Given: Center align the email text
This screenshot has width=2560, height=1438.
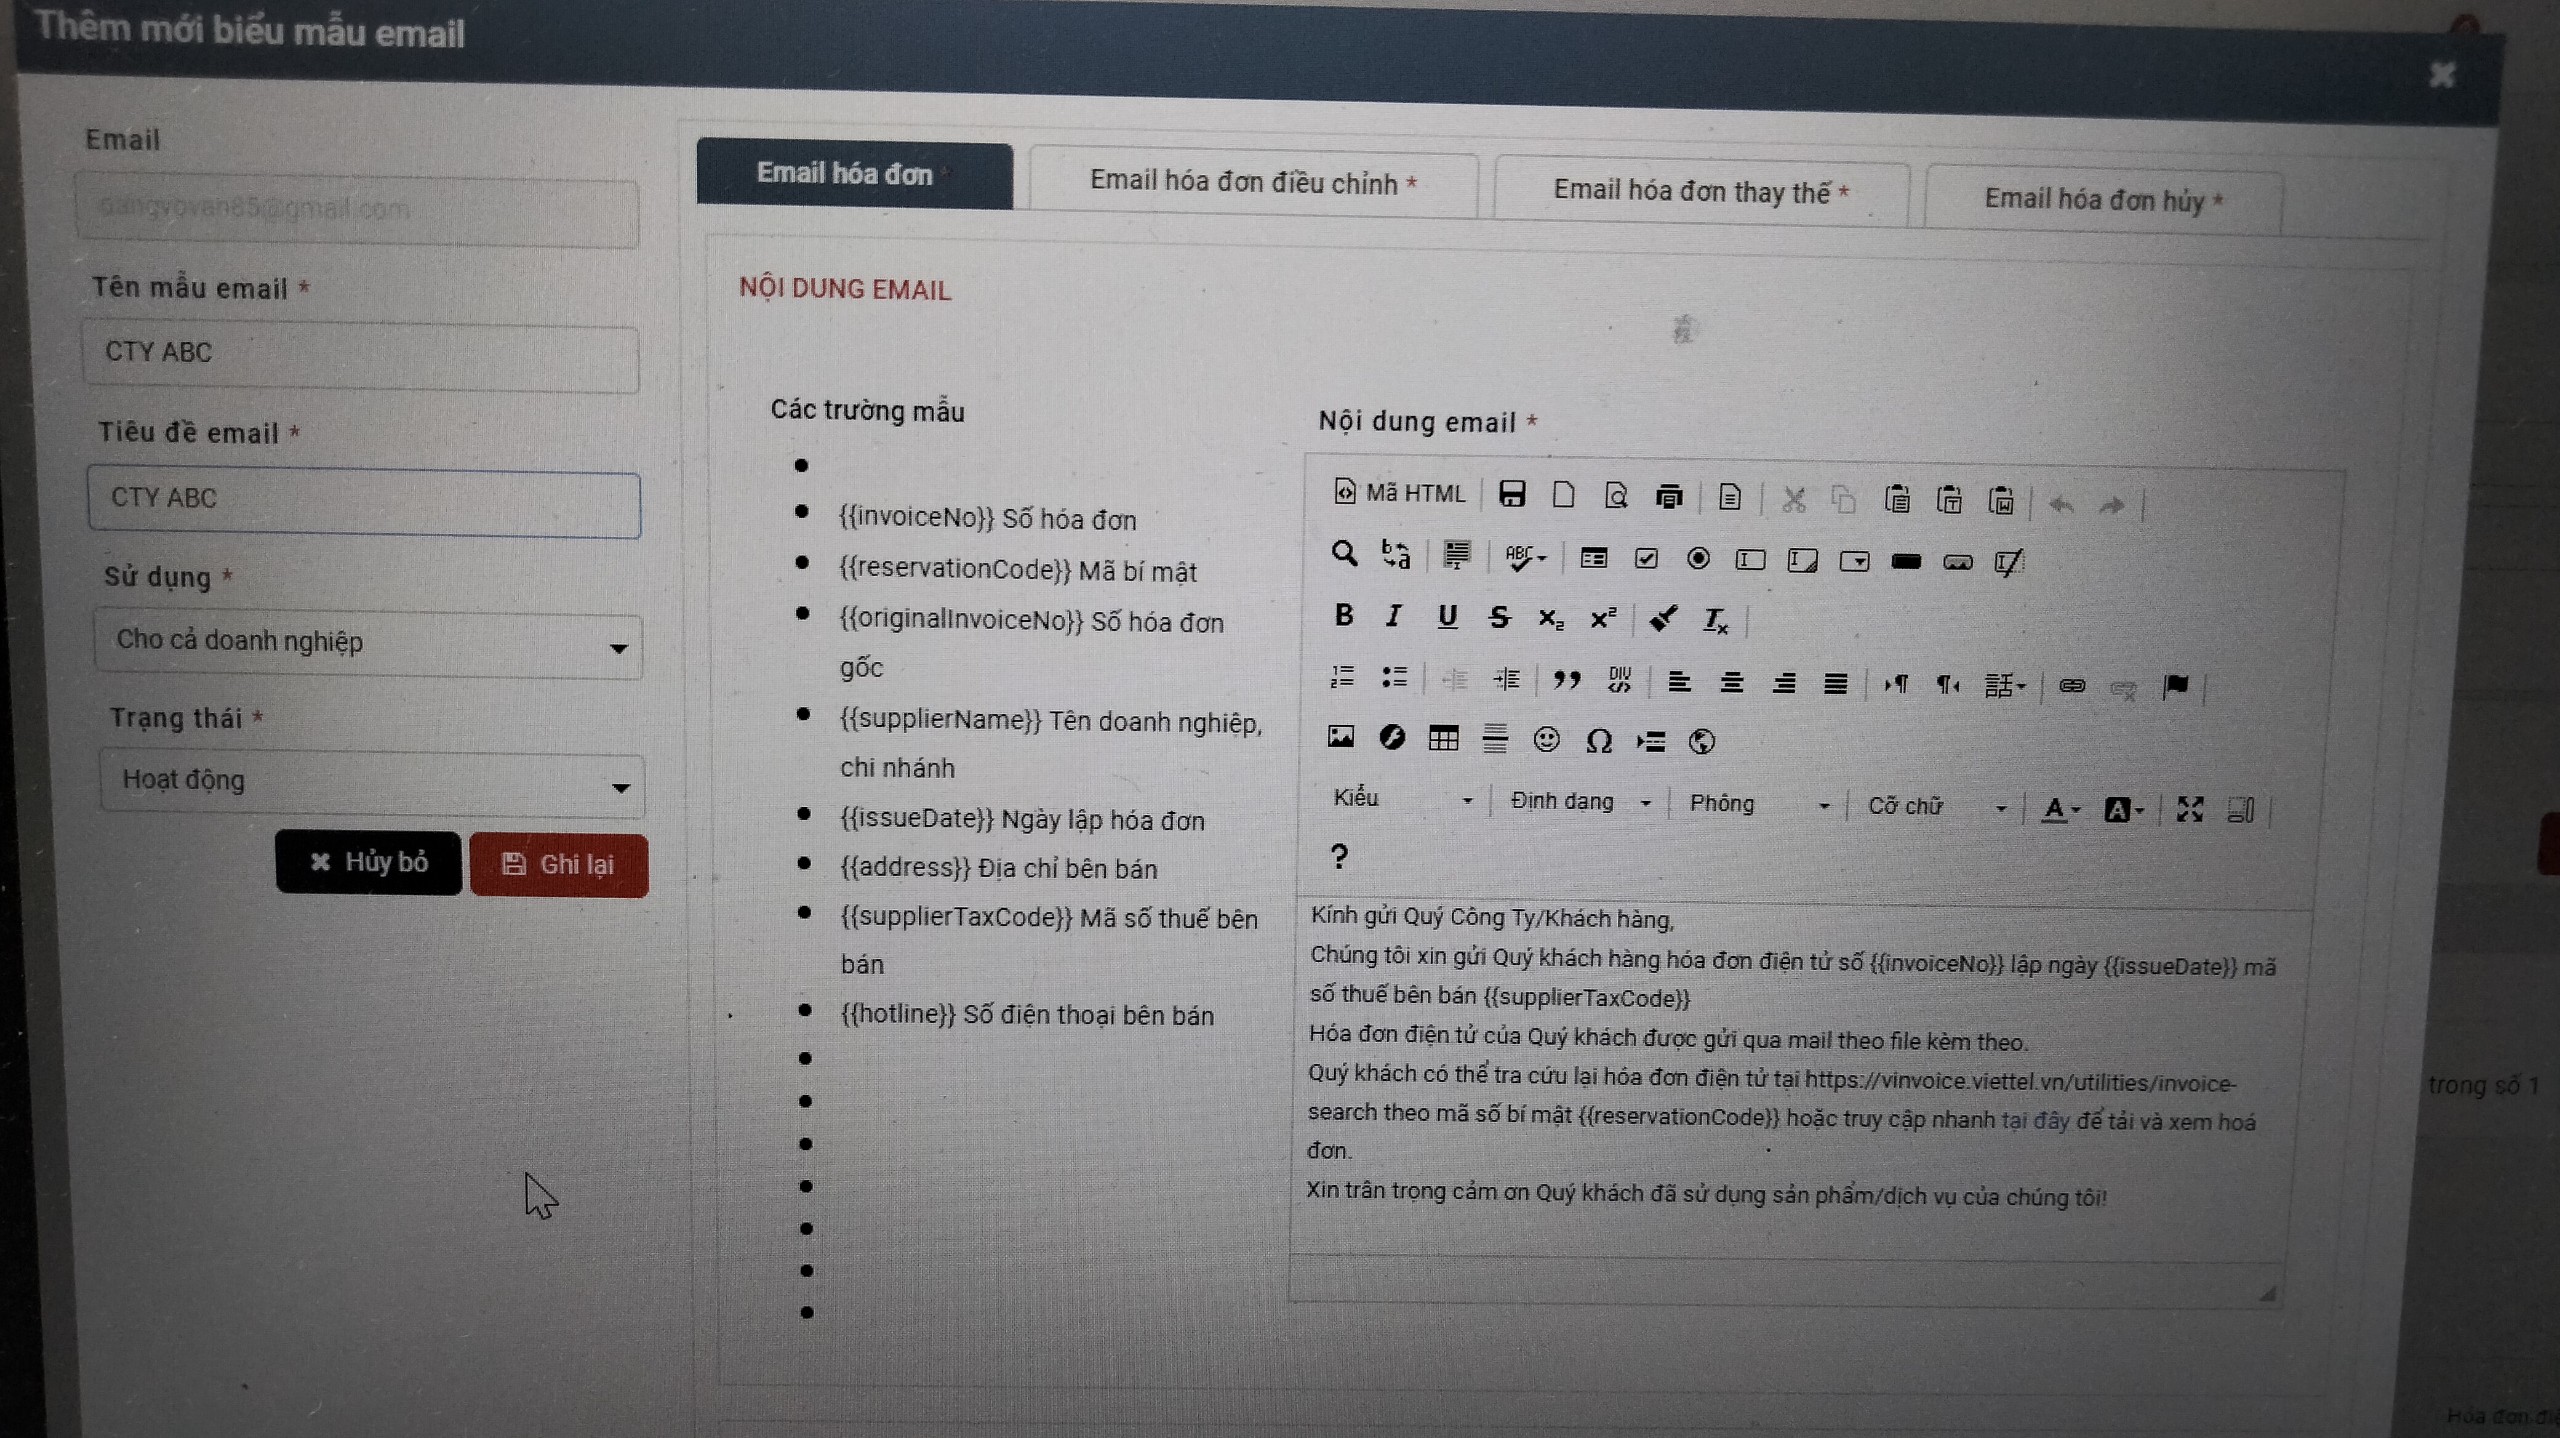Looking at the screenshot, I should tap(1731, 683).
